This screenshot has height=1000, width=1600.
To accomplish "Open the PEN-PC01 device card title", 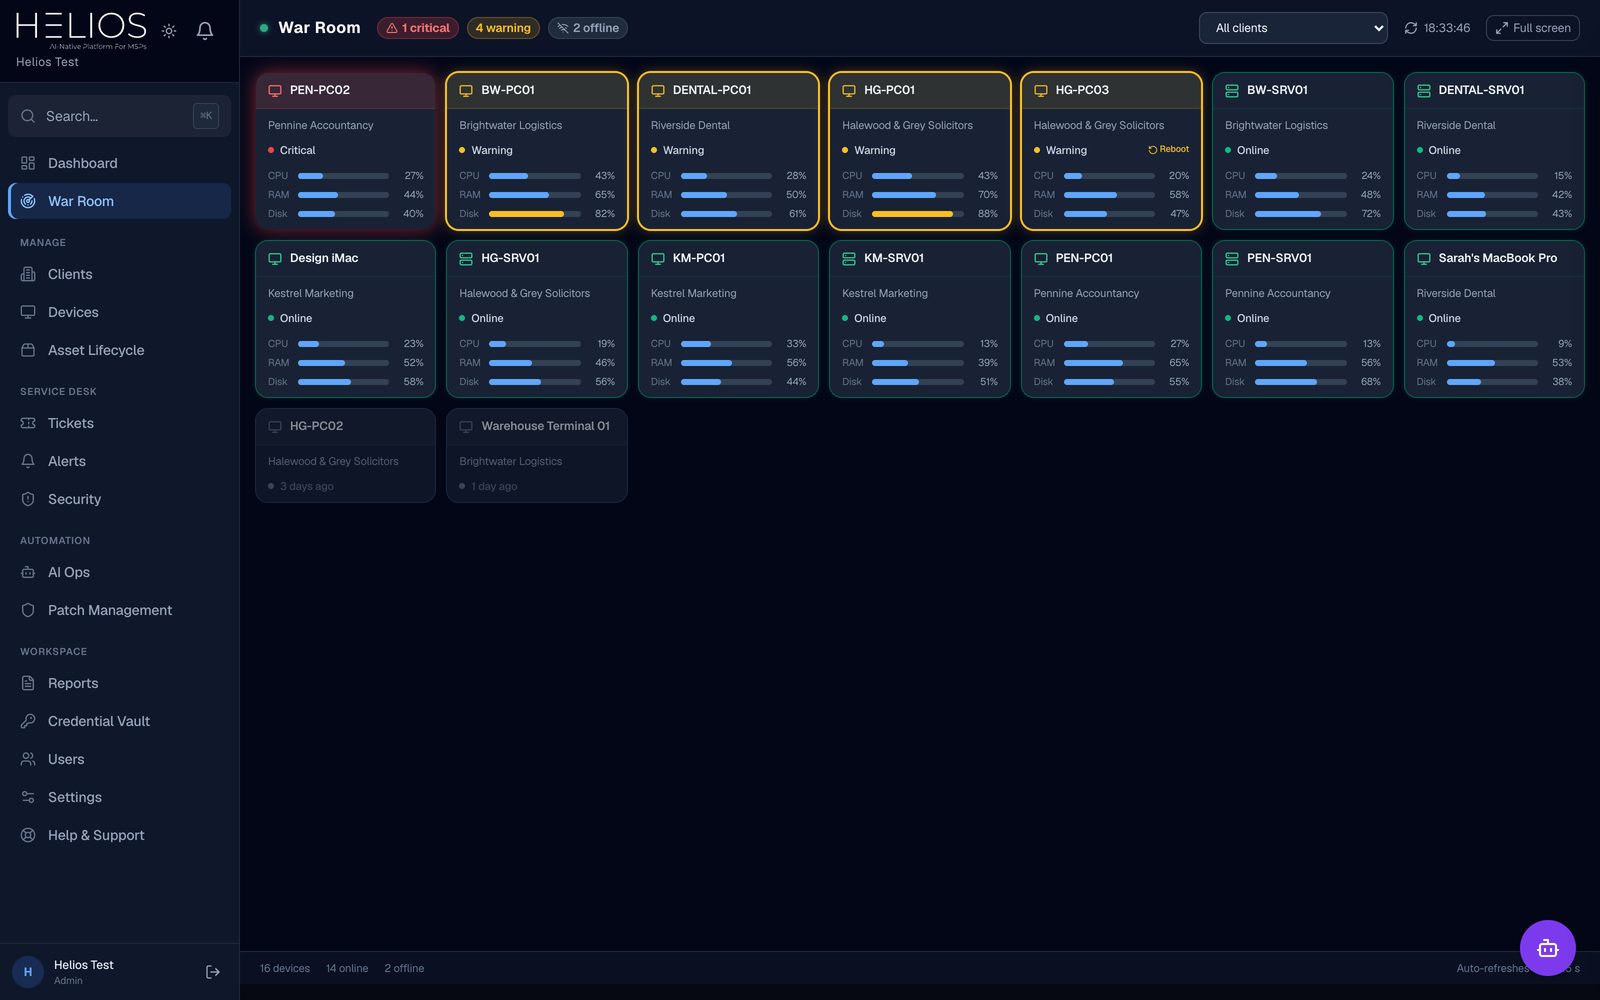I will pyautogui.click(x=1084, y=258).
